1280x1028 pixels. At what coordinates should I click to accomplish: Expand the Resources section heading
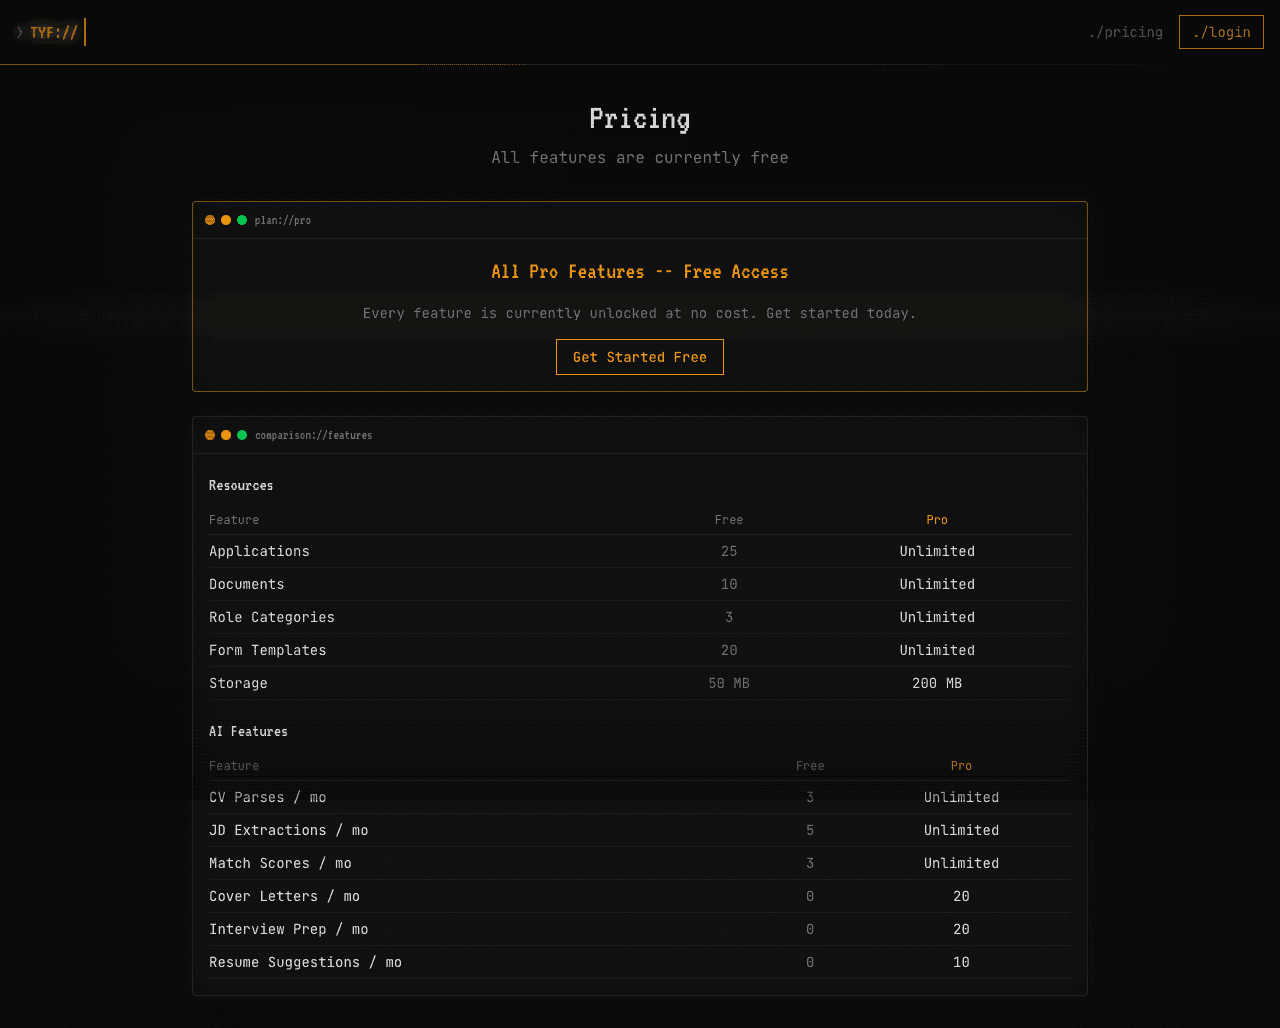(241, 485)
